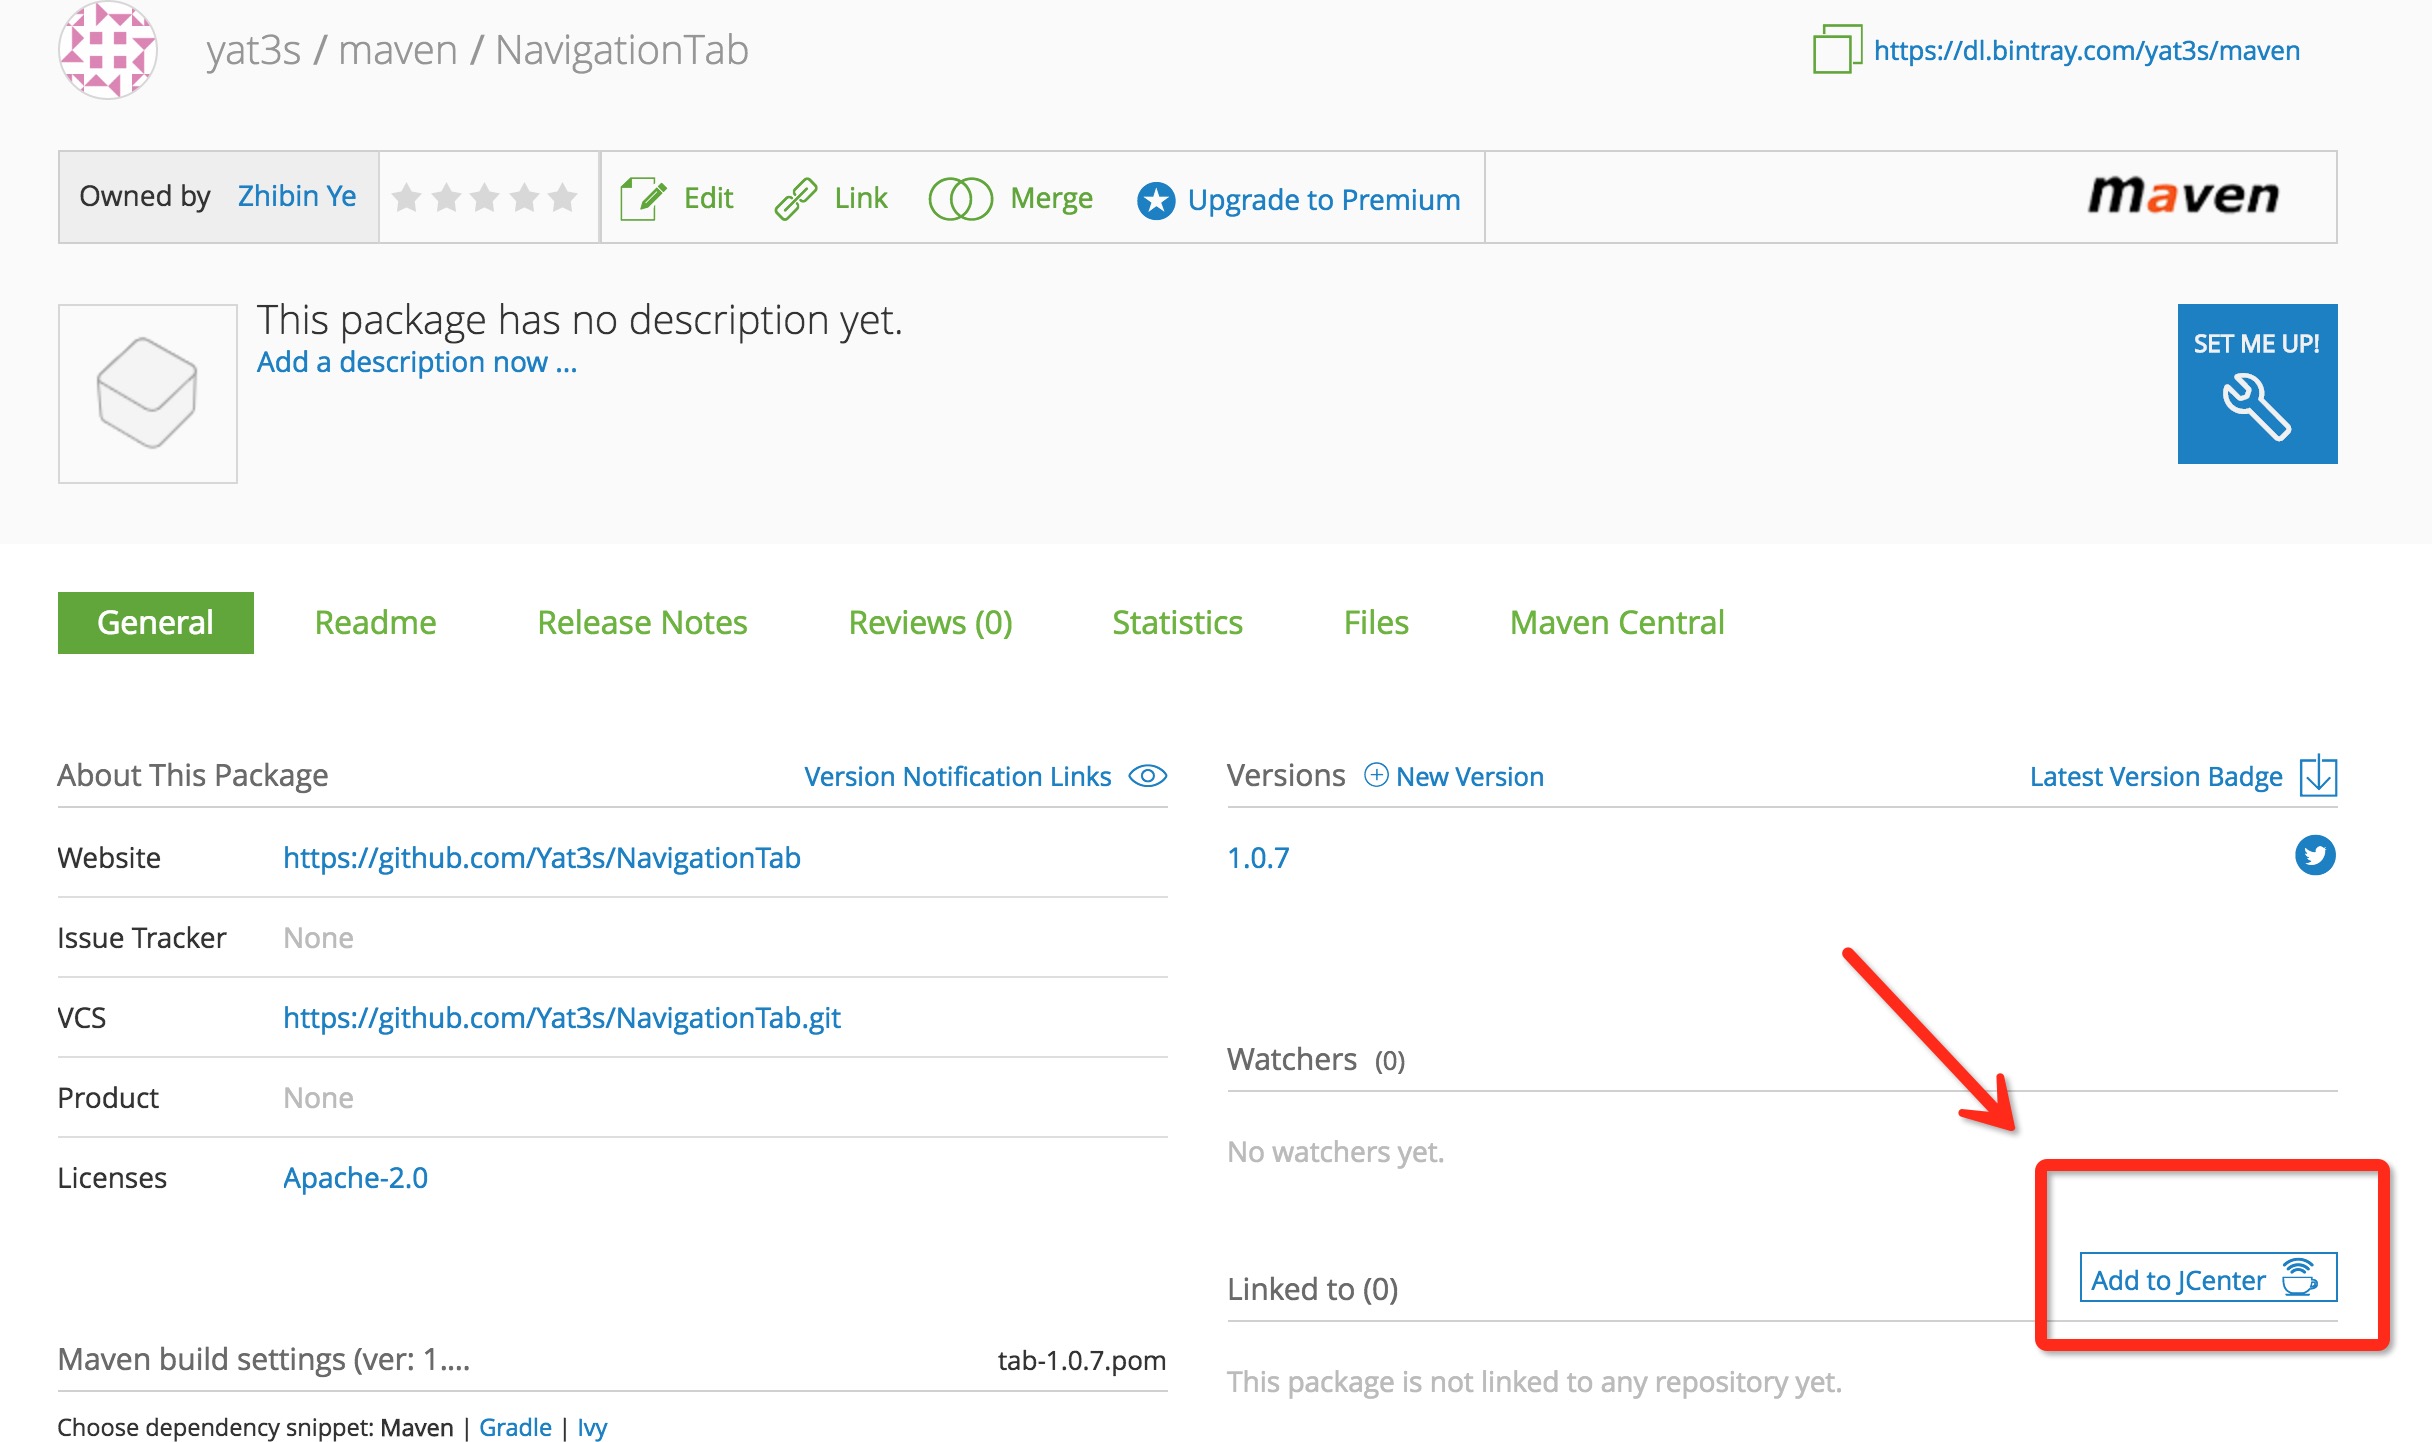Open Version Notification Links

tap(957, 776)
